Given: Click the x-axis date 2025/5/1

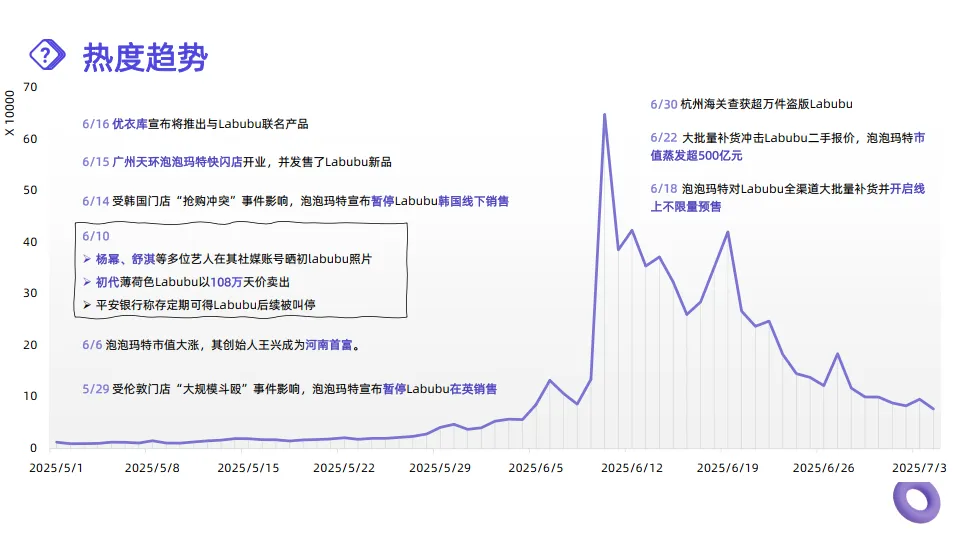Looking at the screenshot, I should coord(56,468).
